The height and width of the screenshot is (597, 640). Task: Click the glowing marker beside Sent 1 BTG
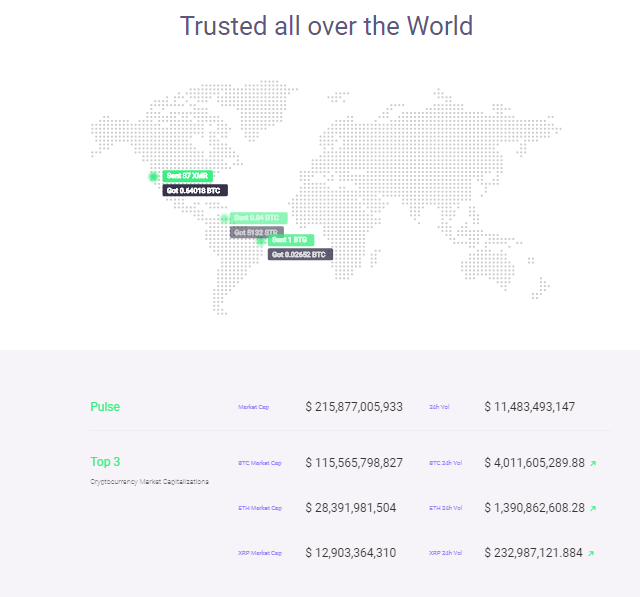(x=261, y=240)
